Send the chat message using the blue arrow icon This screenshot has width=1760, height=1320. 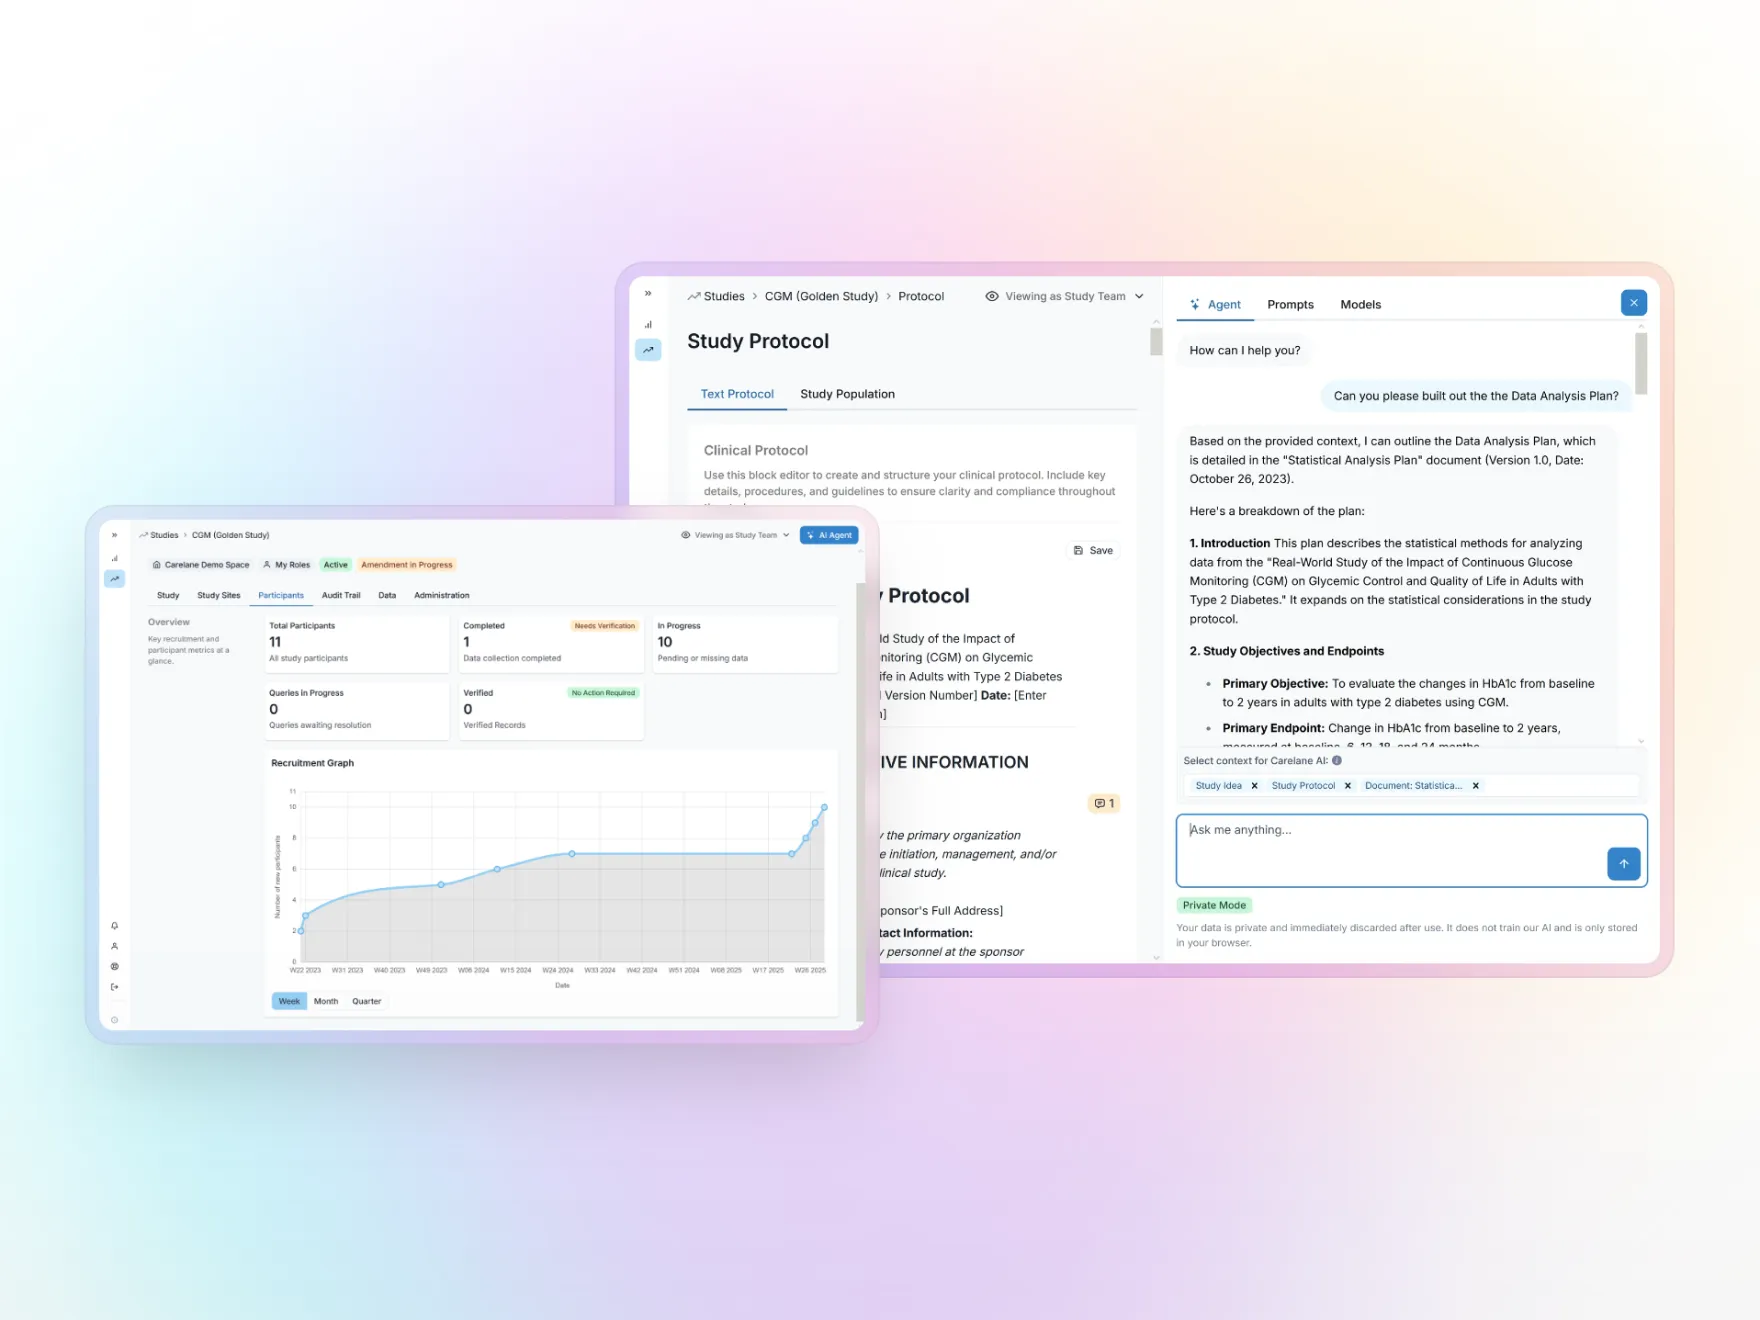(1623, 863)
